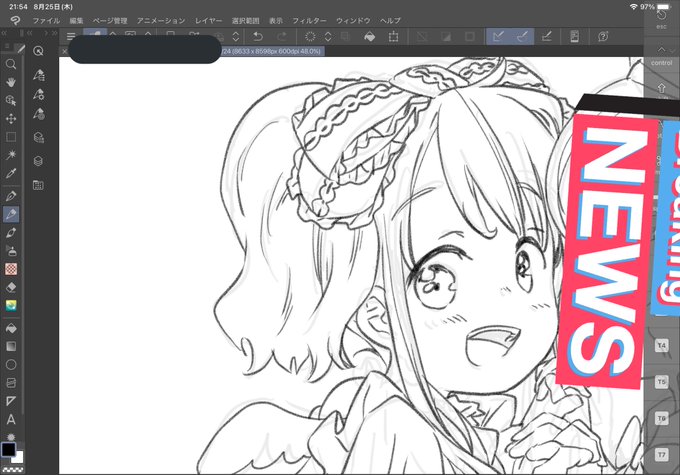The height and width of the screenshot is (475, 680).
Task: Tap the esc key on edge keyboard
Action: (661, 19)
